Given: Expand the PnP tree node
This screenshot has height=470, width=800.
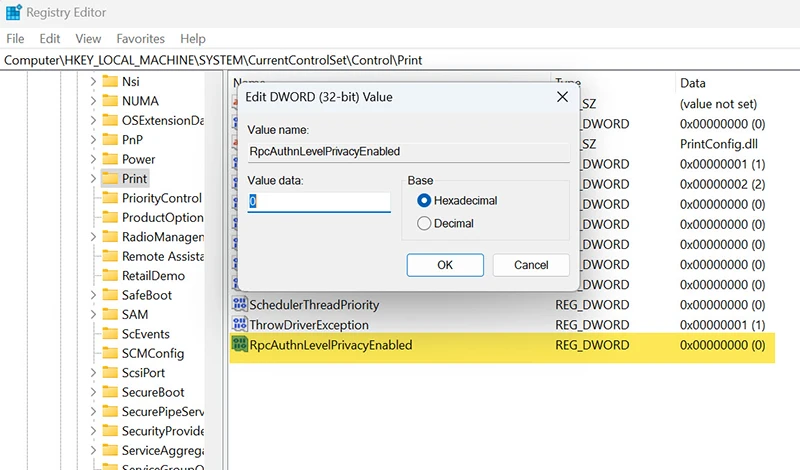Looking at the screenshot, I should [93, 140].
